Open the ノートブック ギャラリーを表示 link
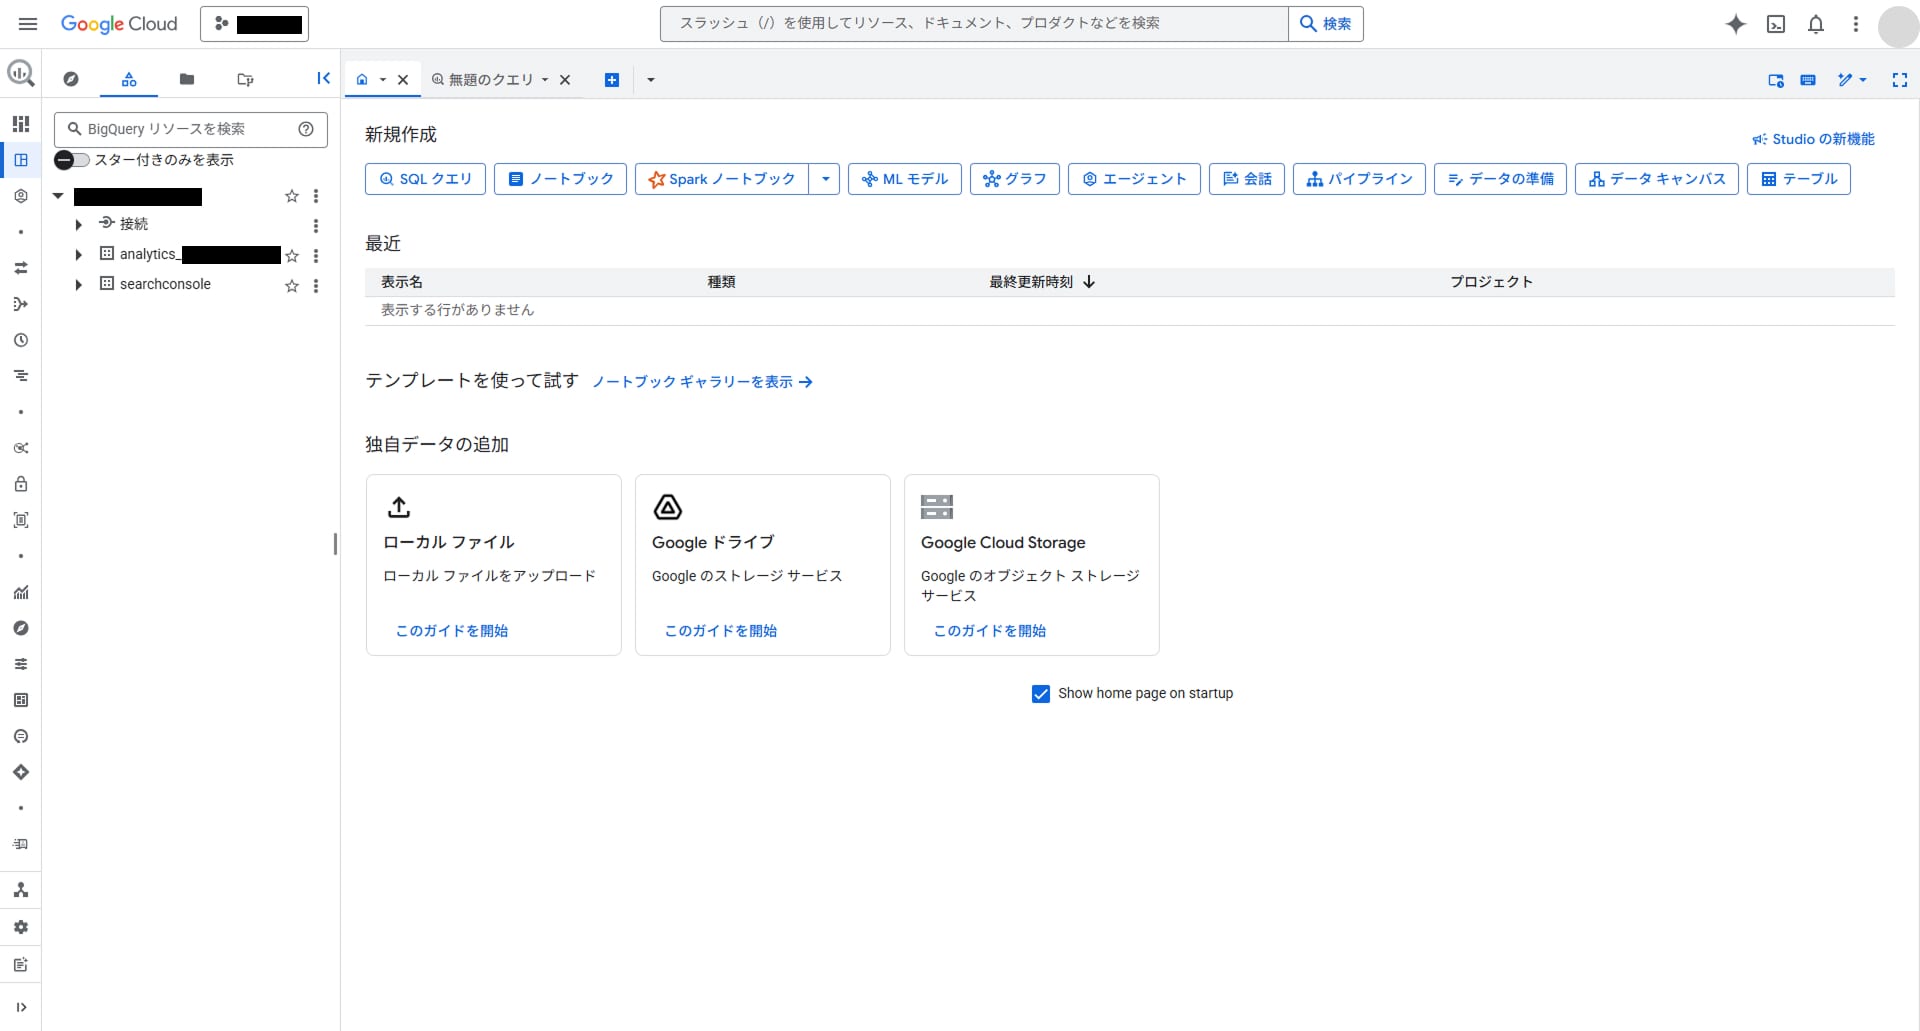This screenshot has height=1031, width=1920. pyautogui.click(x=702, y=382)
